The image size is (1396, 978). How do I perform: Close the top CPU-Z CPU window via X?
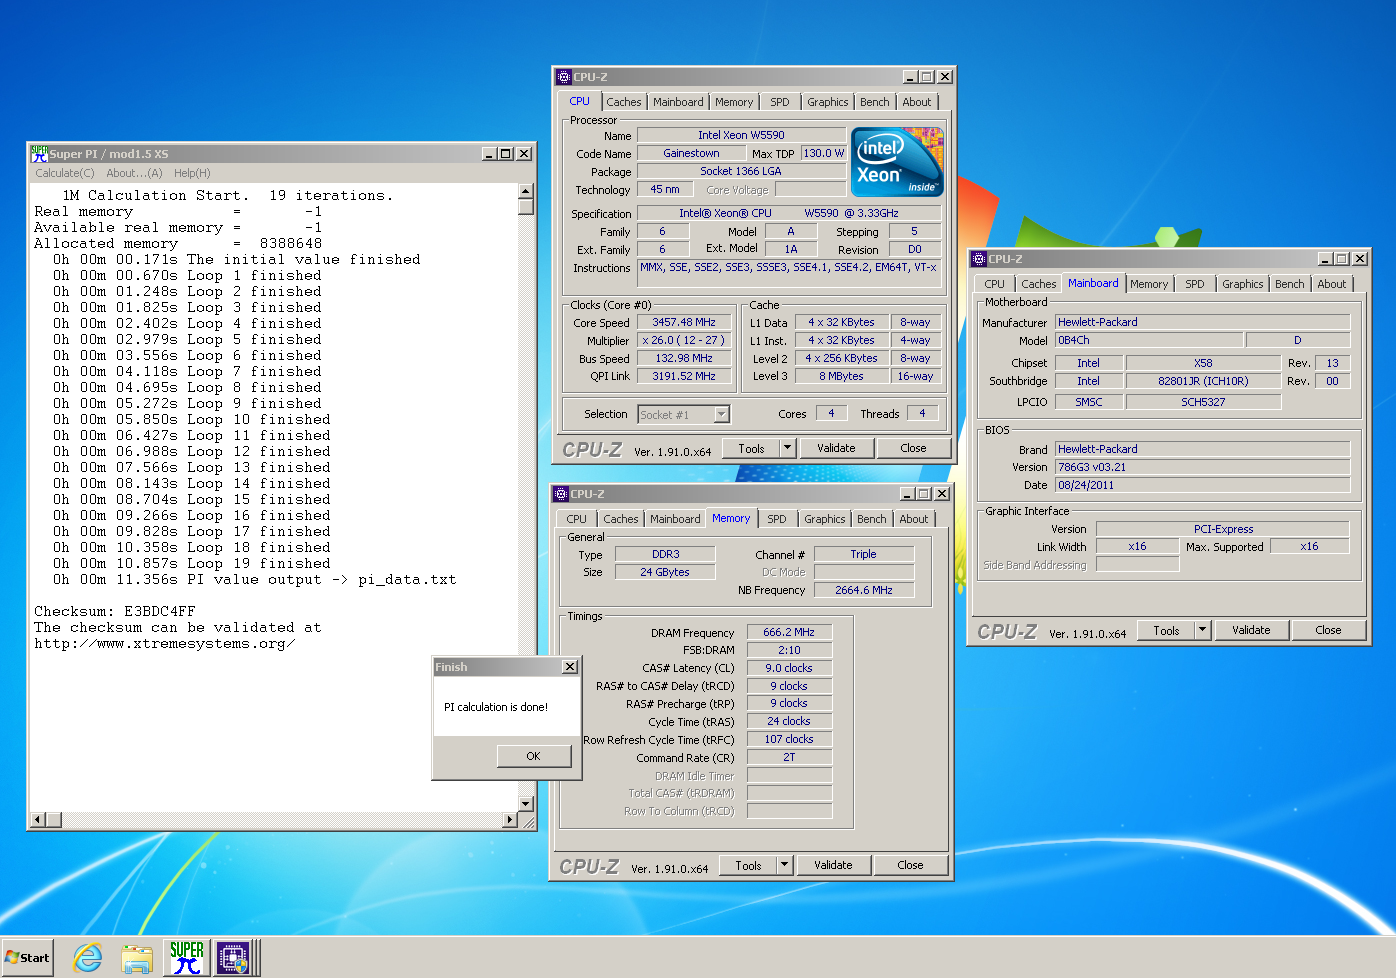(945, 77)
